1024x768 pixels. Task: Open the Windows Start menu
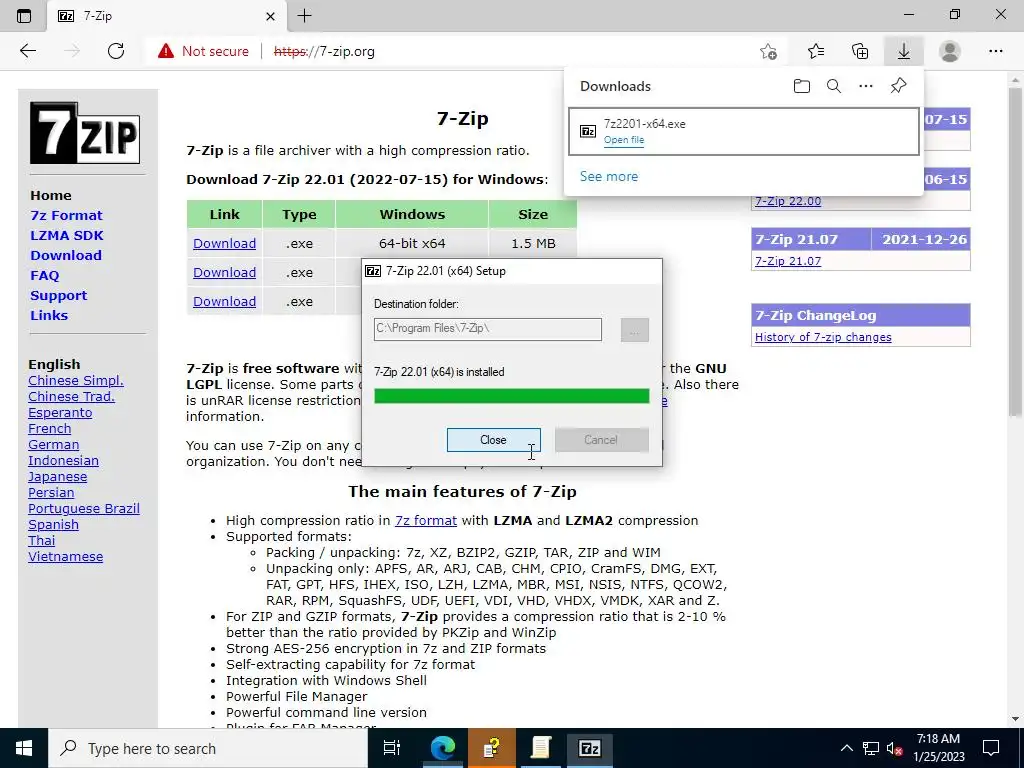click(x=24, y=748)
